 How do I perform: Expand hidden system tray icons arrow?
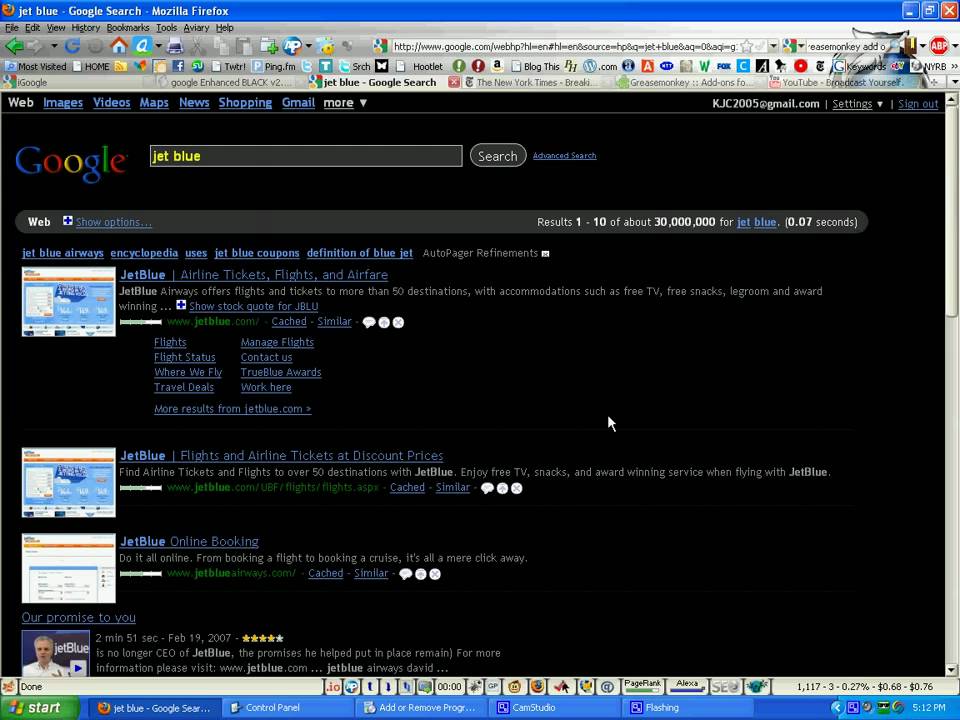[x=837, y=708]
